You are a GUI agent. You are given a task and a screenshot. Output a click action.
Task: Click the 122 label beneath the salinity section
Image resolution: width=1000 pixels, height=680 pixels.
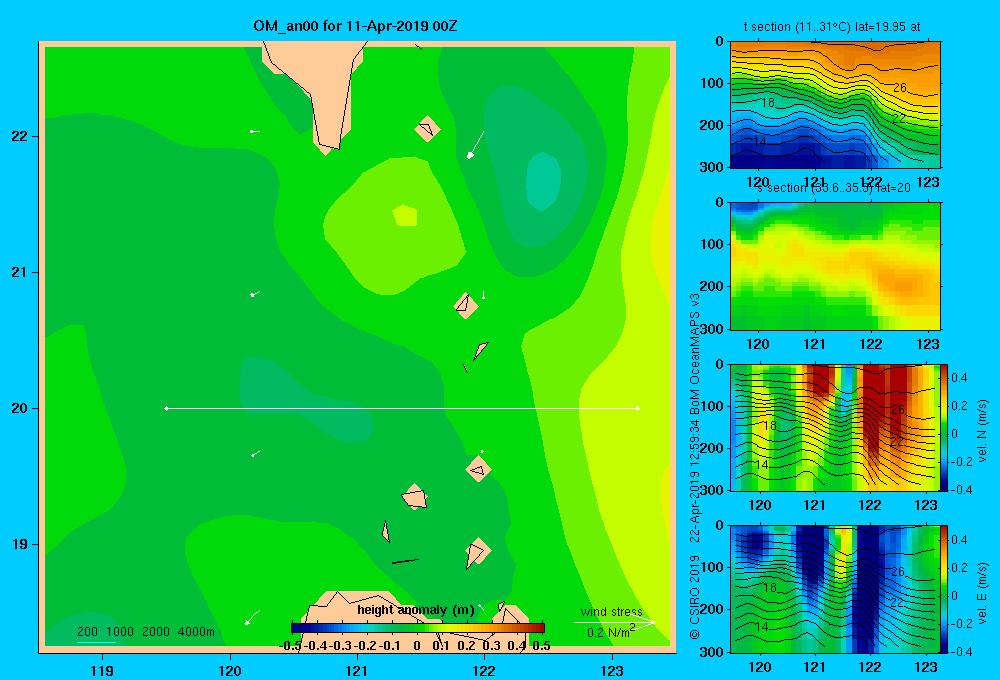tap(870, 344)
